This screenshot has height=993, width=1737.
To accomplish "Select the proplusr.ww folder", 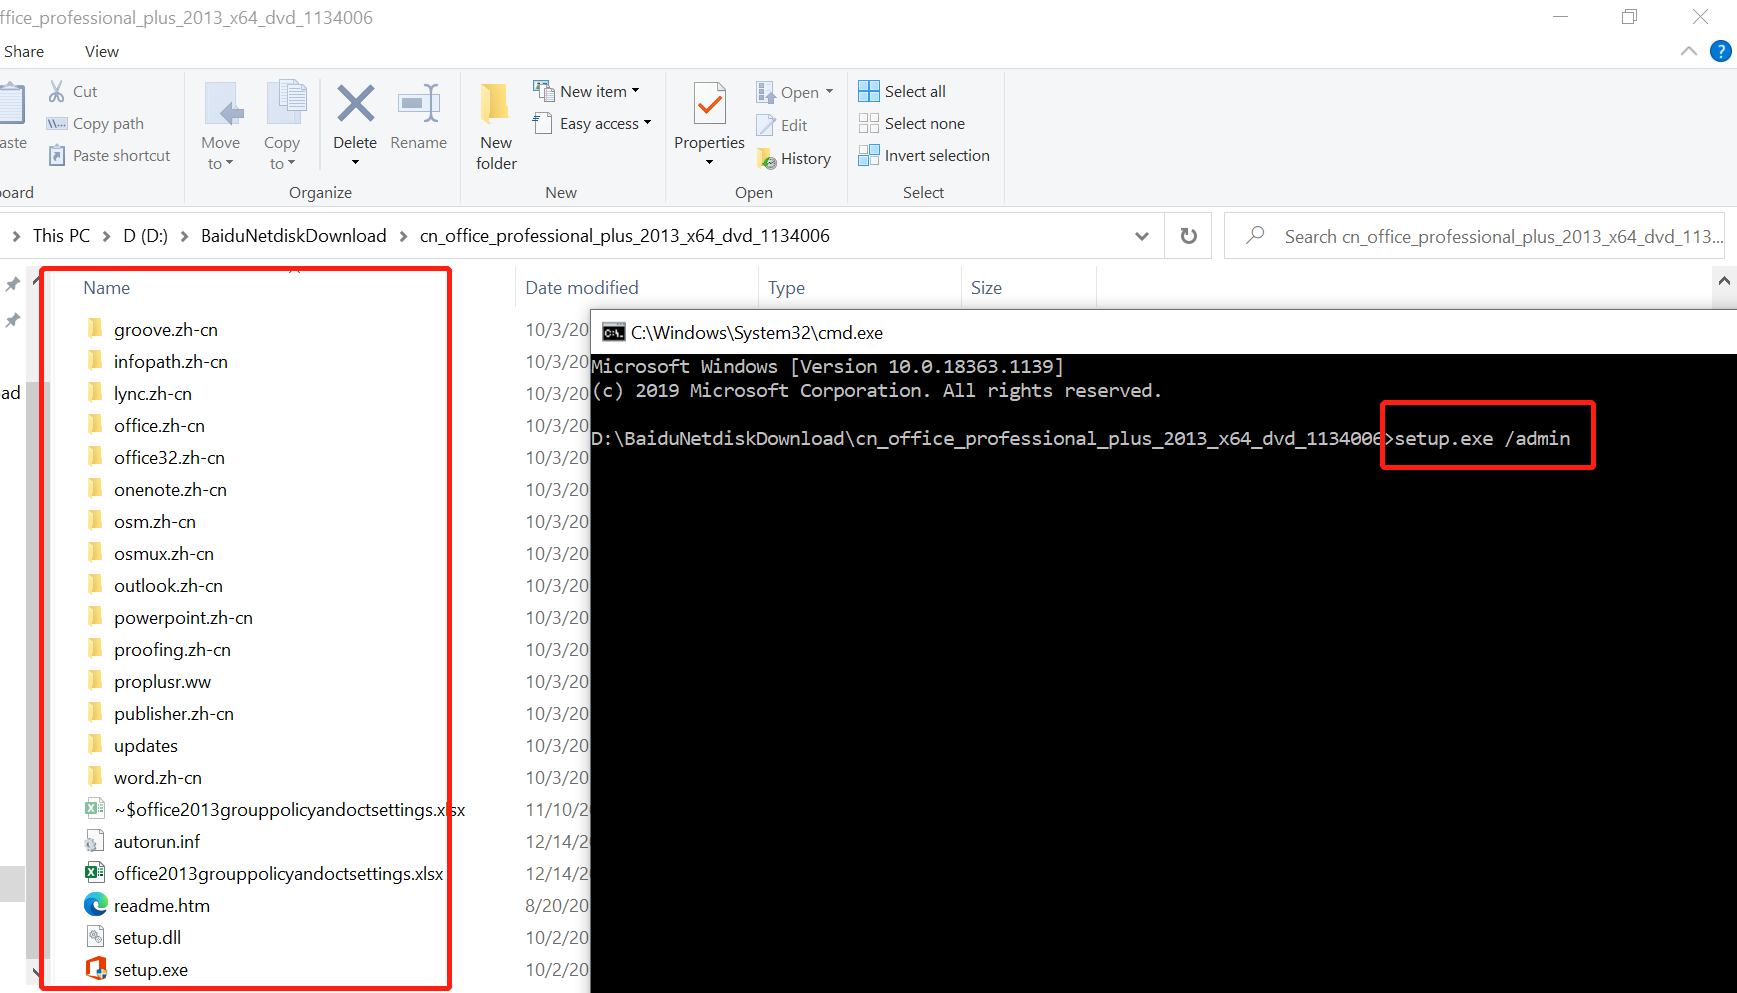I will (162, 682).
